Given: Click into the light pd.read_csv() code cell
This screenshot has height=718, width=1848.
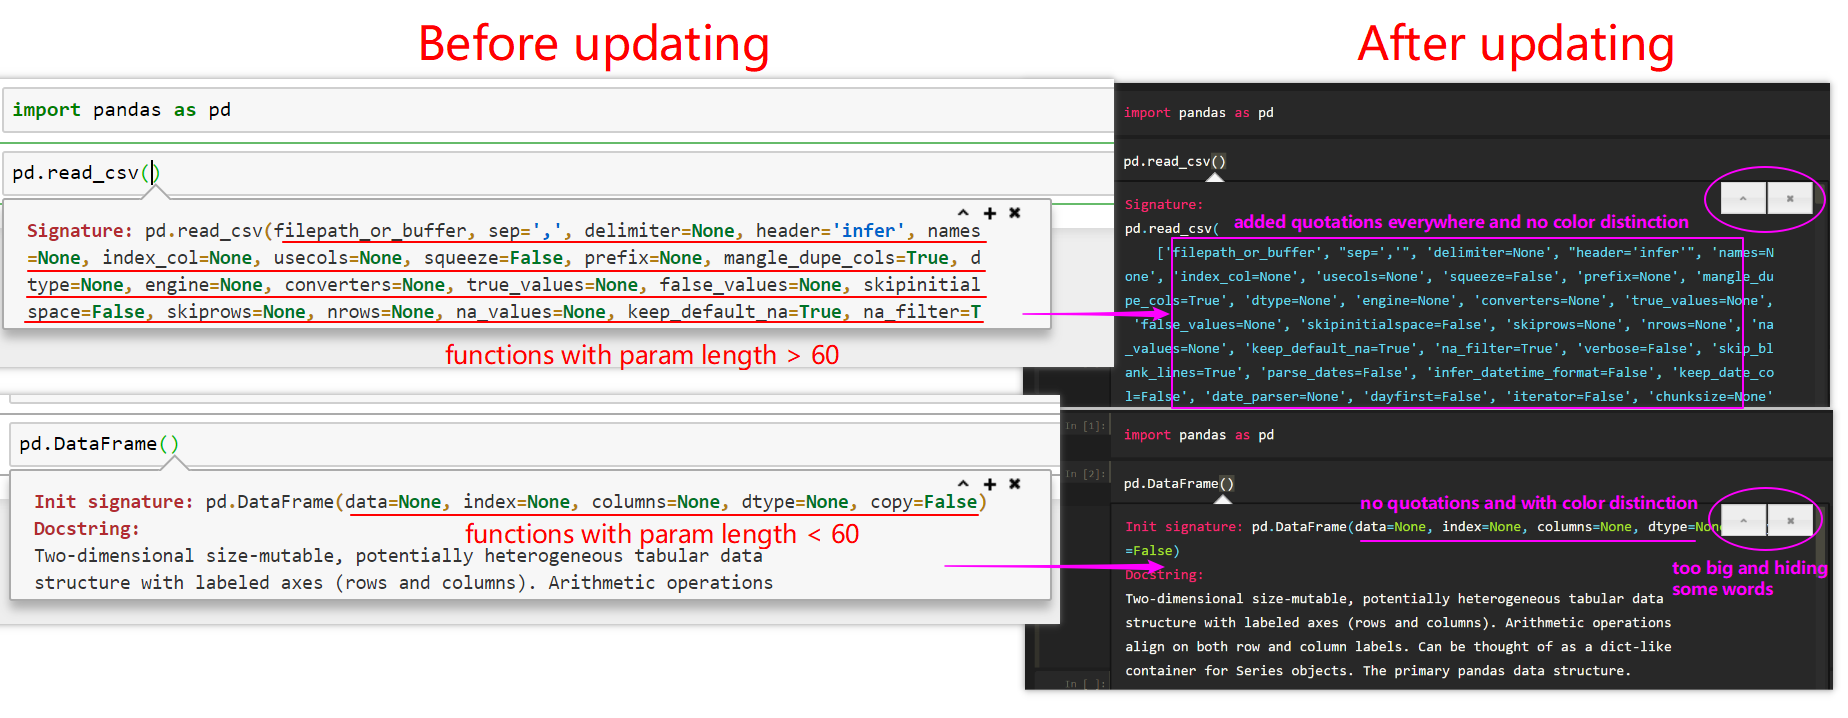Looking at the screenshot, I should click(x=558, y=173).
